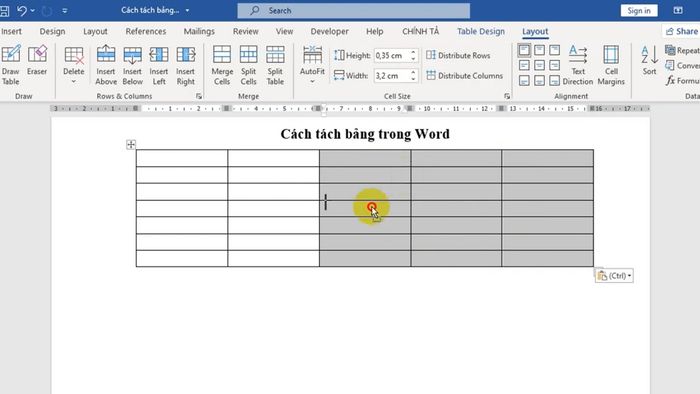Insert a column to the left
The height and width of the screenshot is (394, 700).
(x=159, y=65)
